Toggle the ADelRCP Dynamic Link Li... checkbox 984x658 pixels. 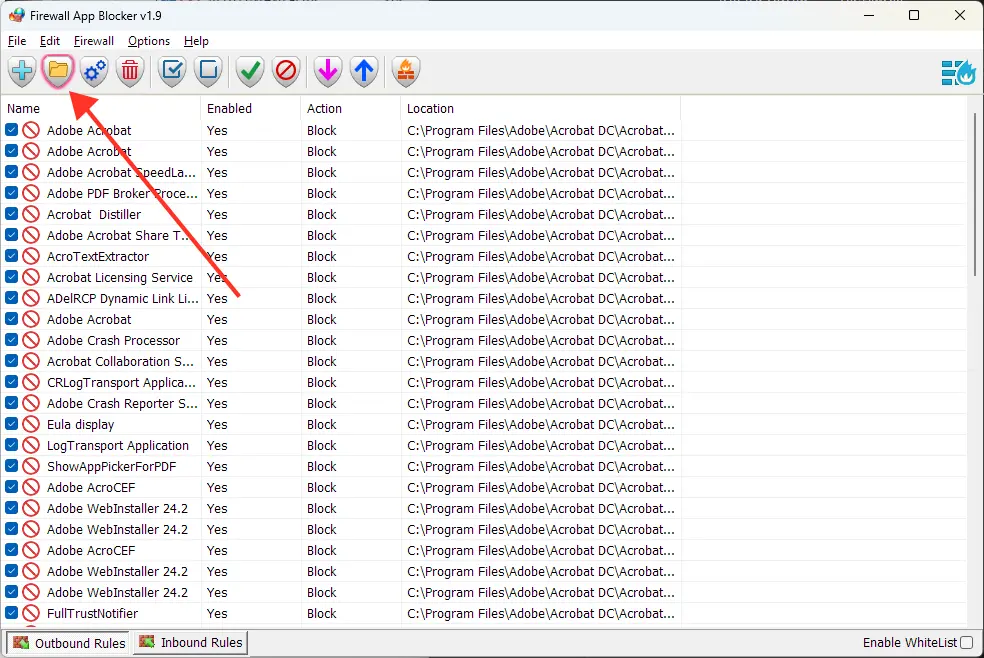11,298
